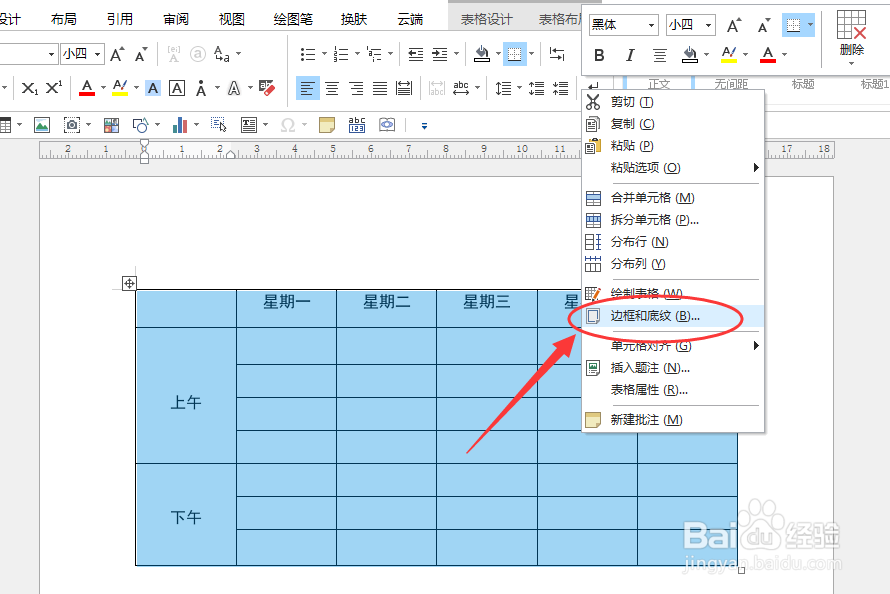Screen dimensions: 890x594
Task: Toggle italic with the I button
Action: click(x=630, y=54)
